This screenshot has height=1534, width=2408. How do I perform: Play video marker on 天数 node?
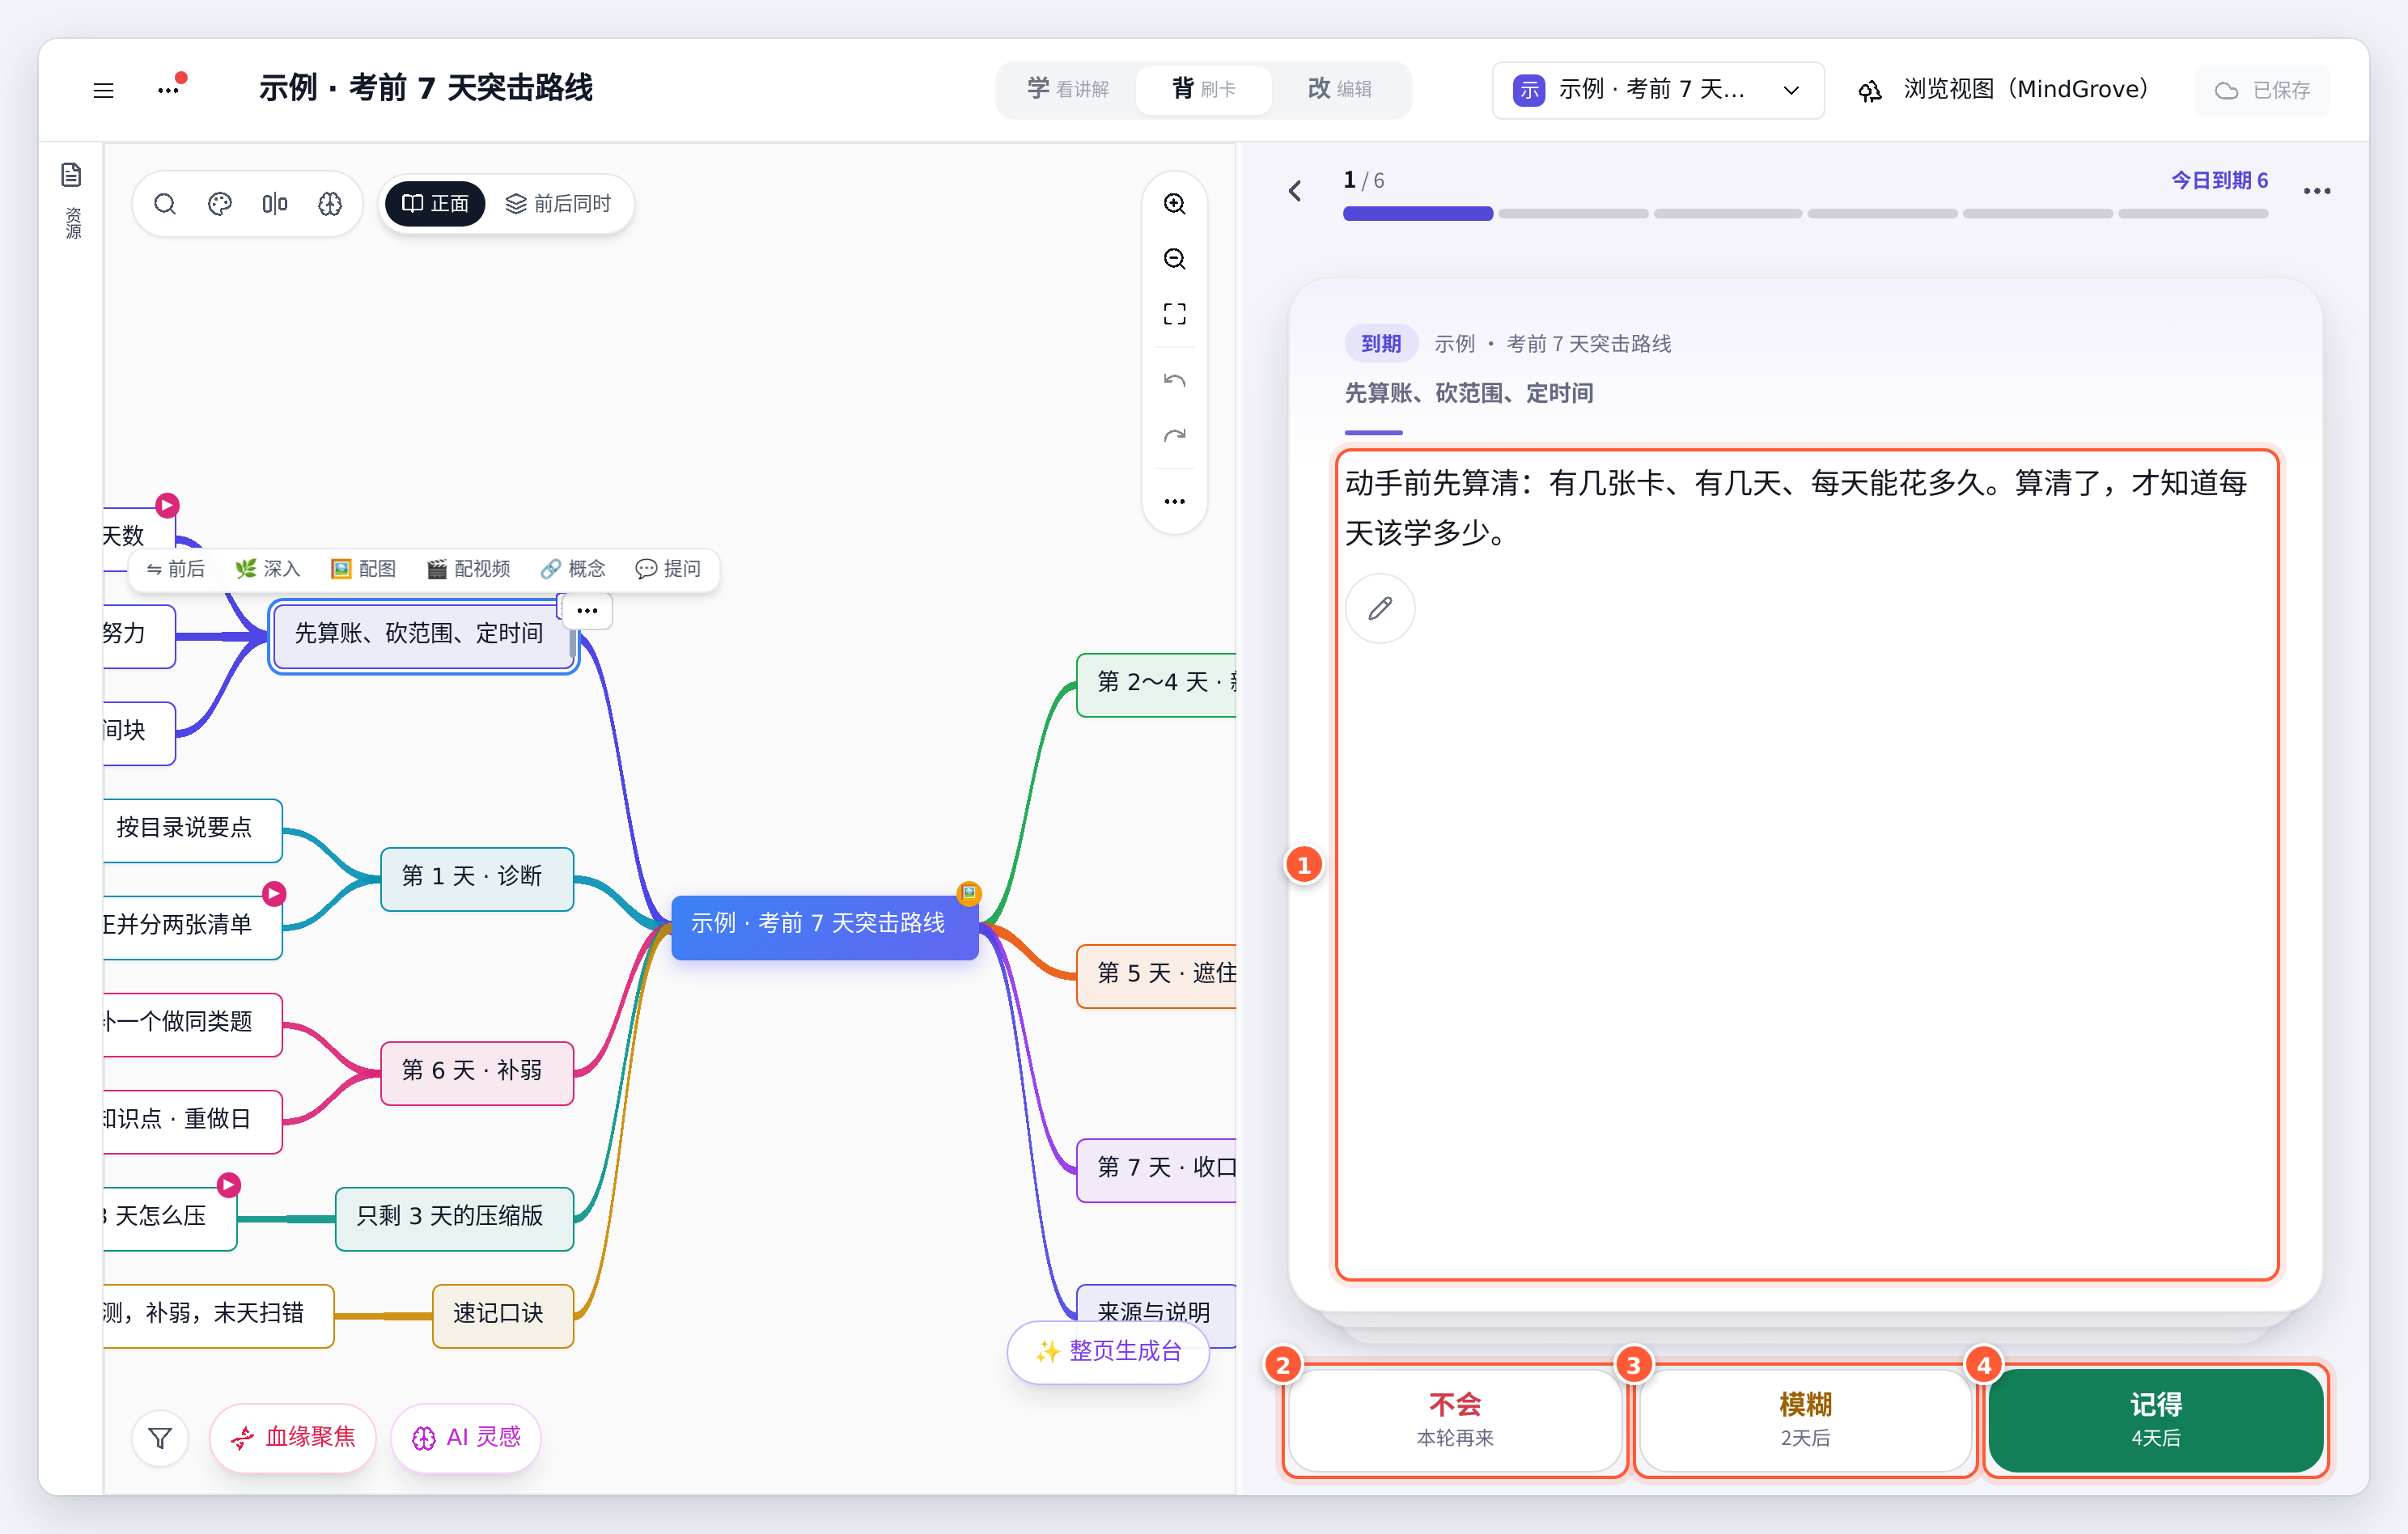coord(167,506)
